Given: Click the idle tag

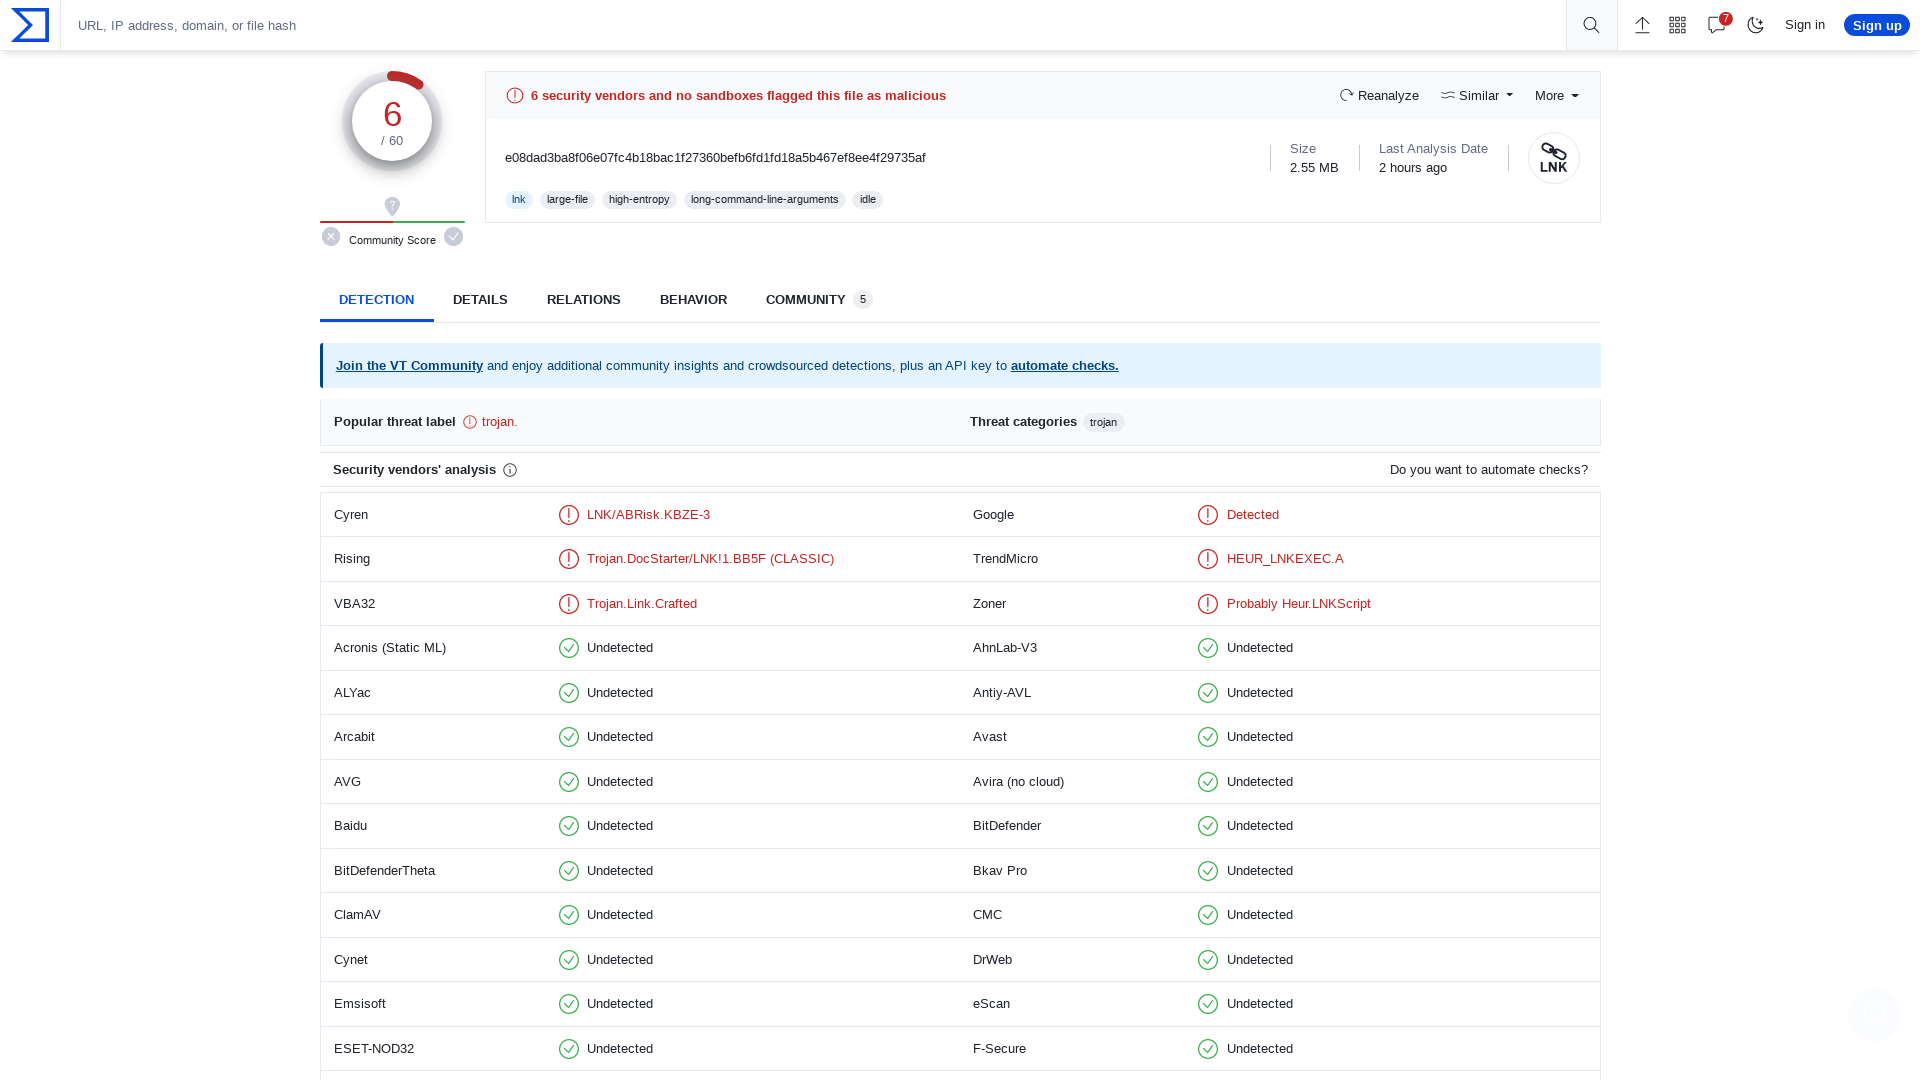Looking at the screenshot, I should [x=868, y=200].
